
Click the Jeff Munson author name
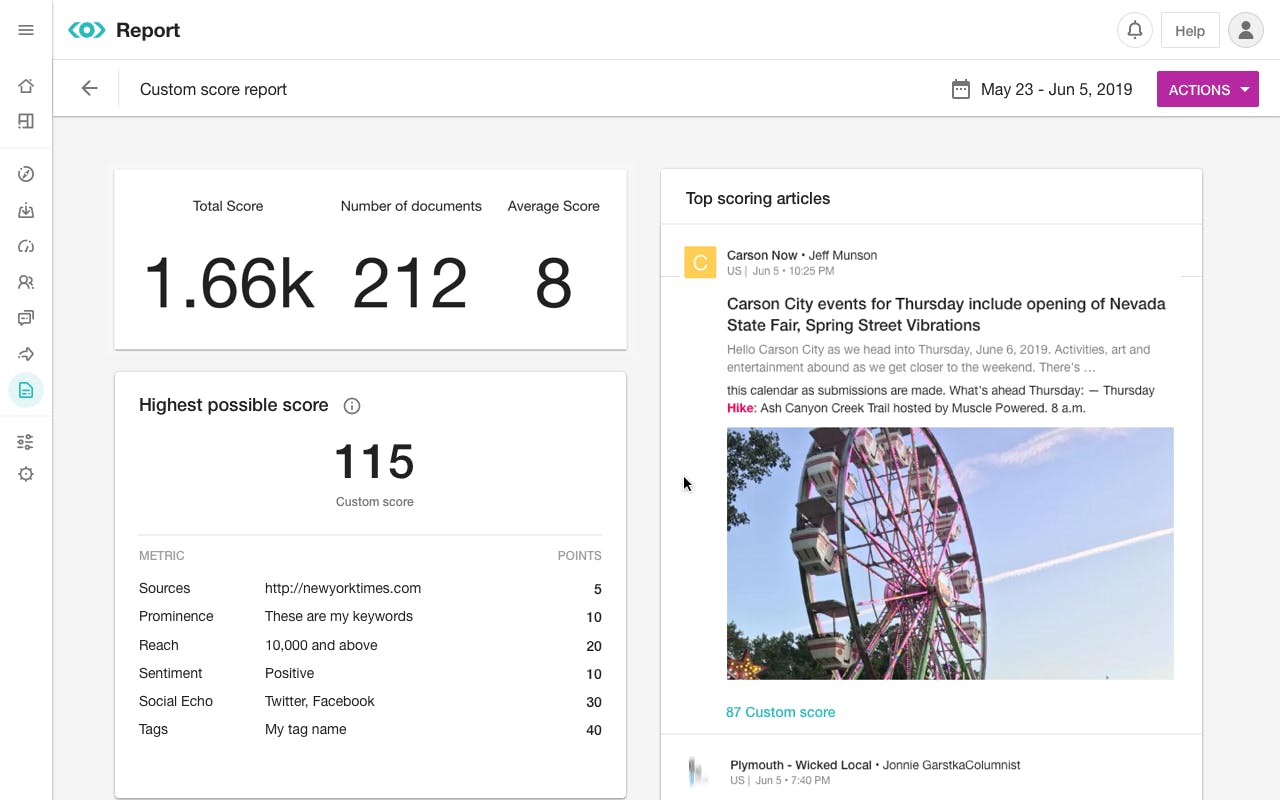pos(843,255)
